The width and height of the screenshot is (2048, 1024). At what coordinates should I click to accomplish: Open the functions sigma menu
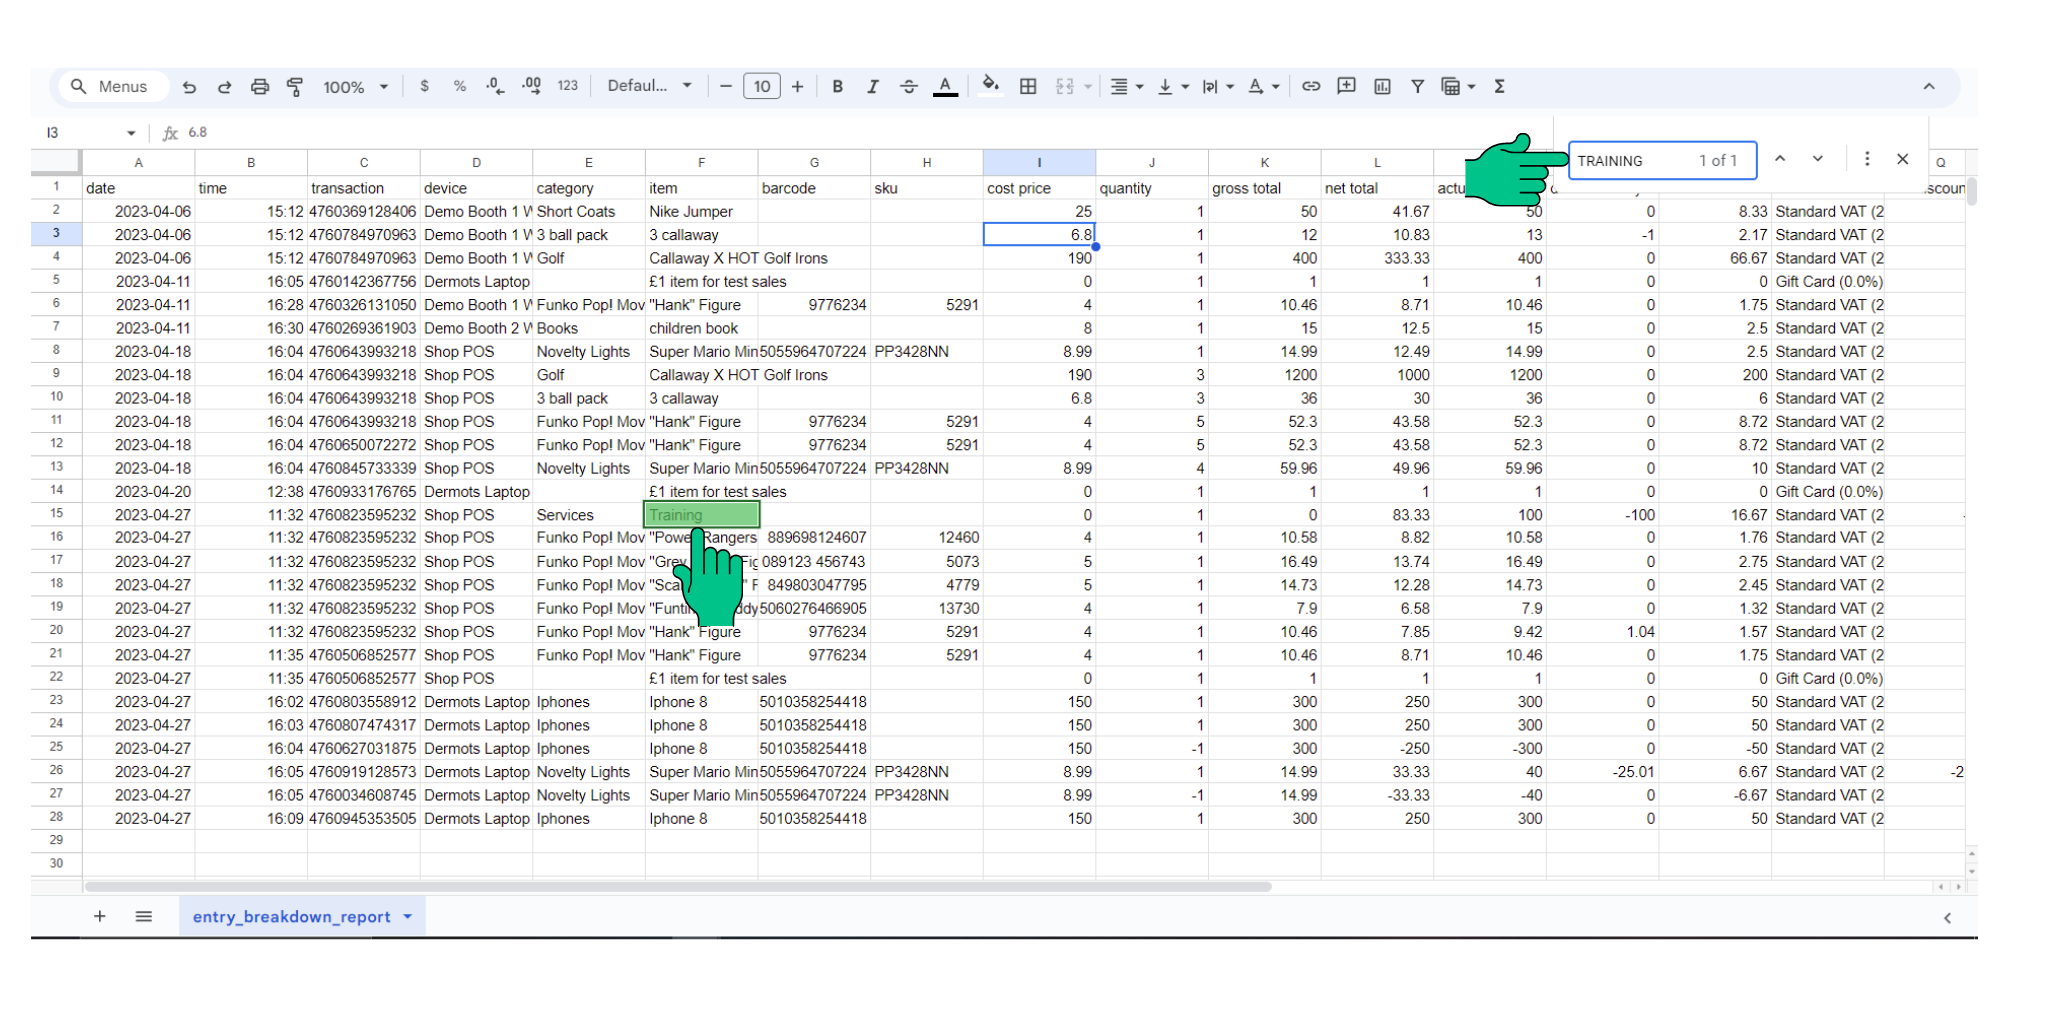1499,87
